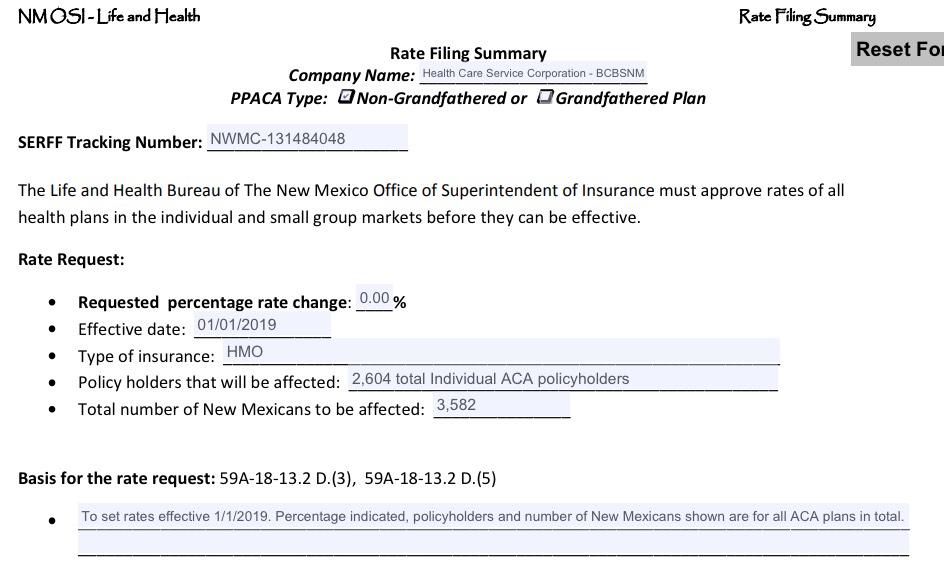Screen dimensions: 944x573
Task: Click the bold centered Rate Filing Summary title
Action: (x=468, y=53)
